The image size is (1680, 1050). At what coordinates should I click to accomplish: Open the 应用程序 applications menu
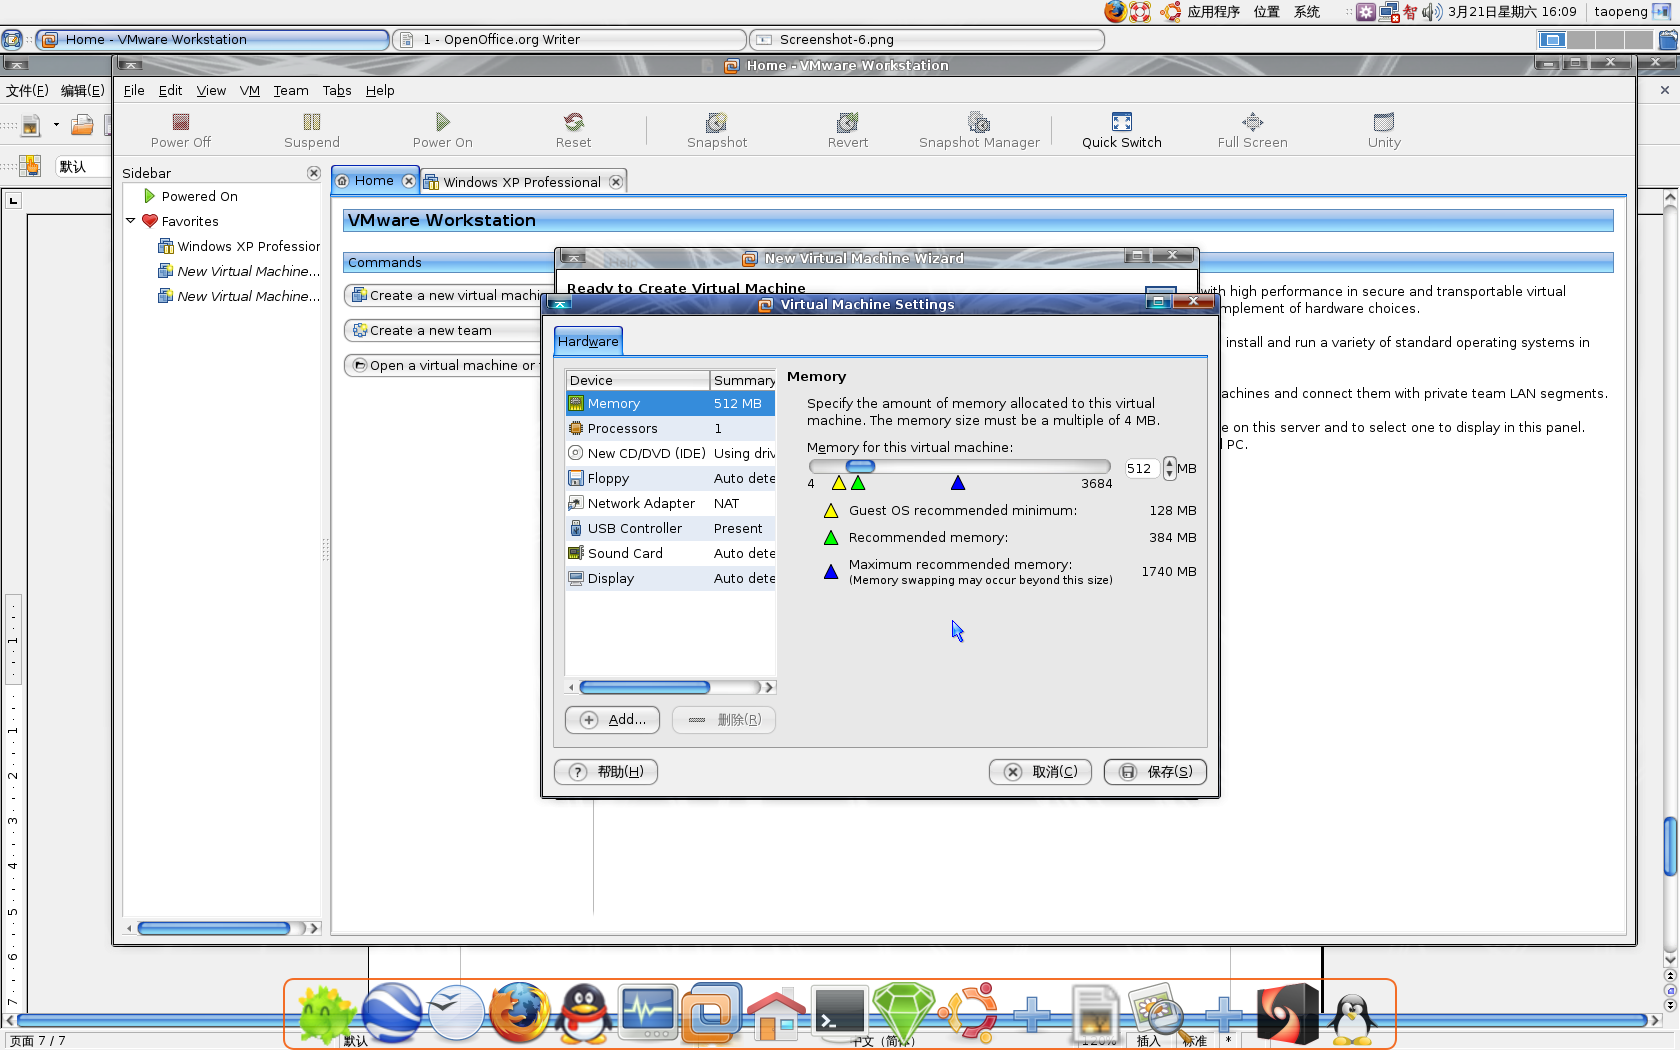1213,12
